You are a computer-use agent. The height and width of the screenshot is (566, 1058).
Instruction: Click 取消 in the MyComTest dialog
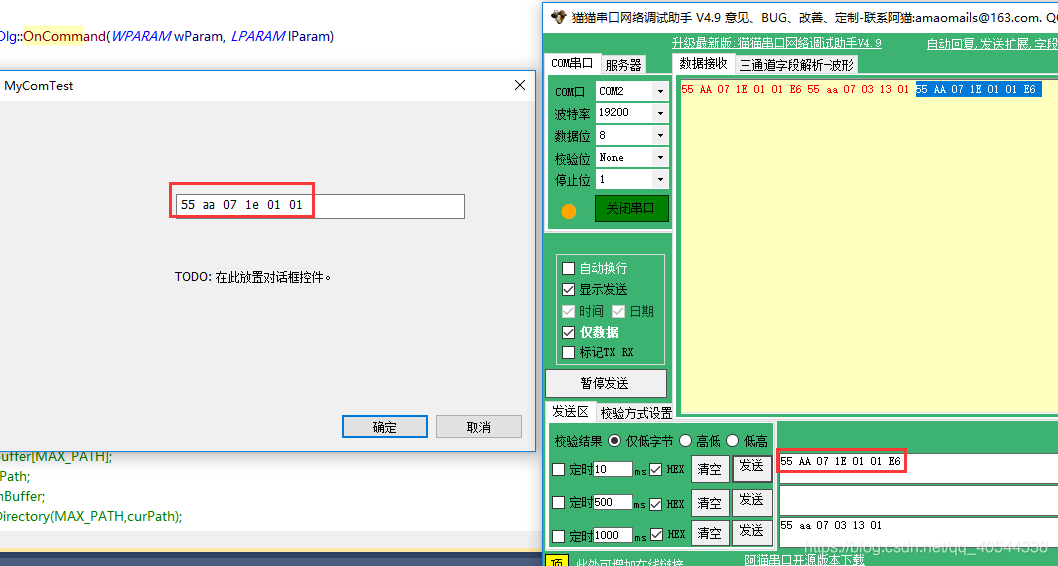[x=478, y=426]
